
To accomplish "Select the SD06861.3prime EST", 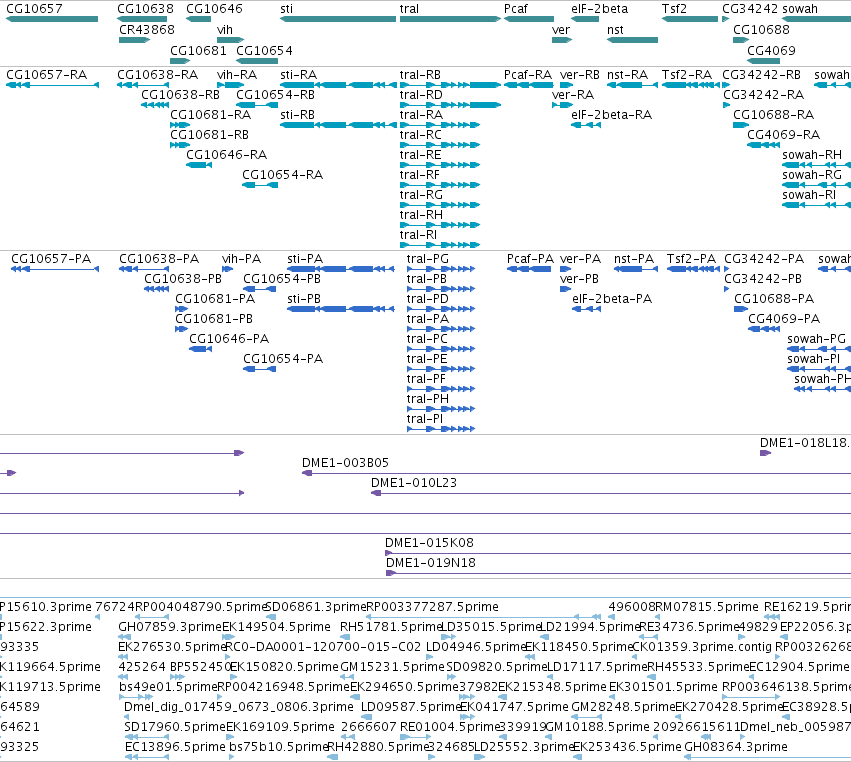I will [271, 617].
